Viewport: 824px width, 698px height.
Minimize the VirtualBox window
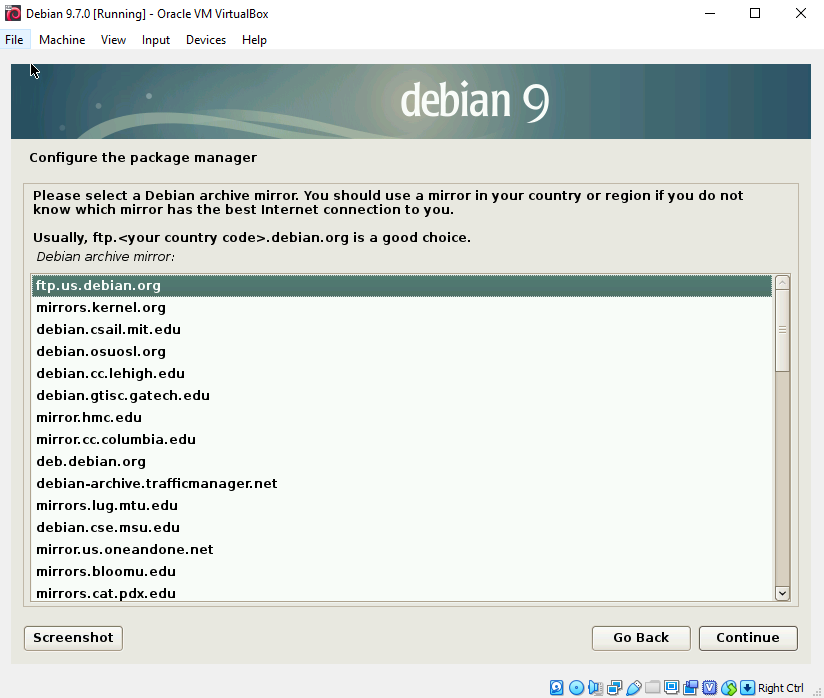coord(710,13)
